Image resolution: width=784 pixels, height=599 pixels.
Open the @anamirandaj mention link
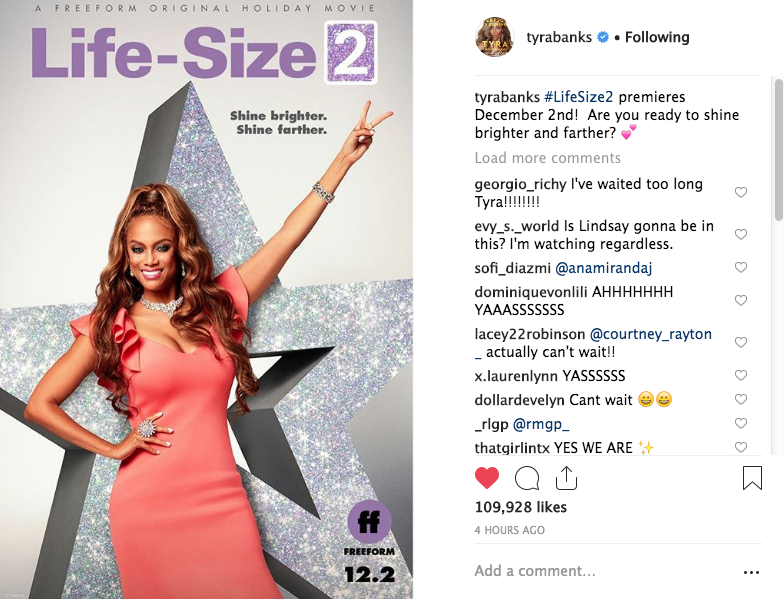[604, 268]
